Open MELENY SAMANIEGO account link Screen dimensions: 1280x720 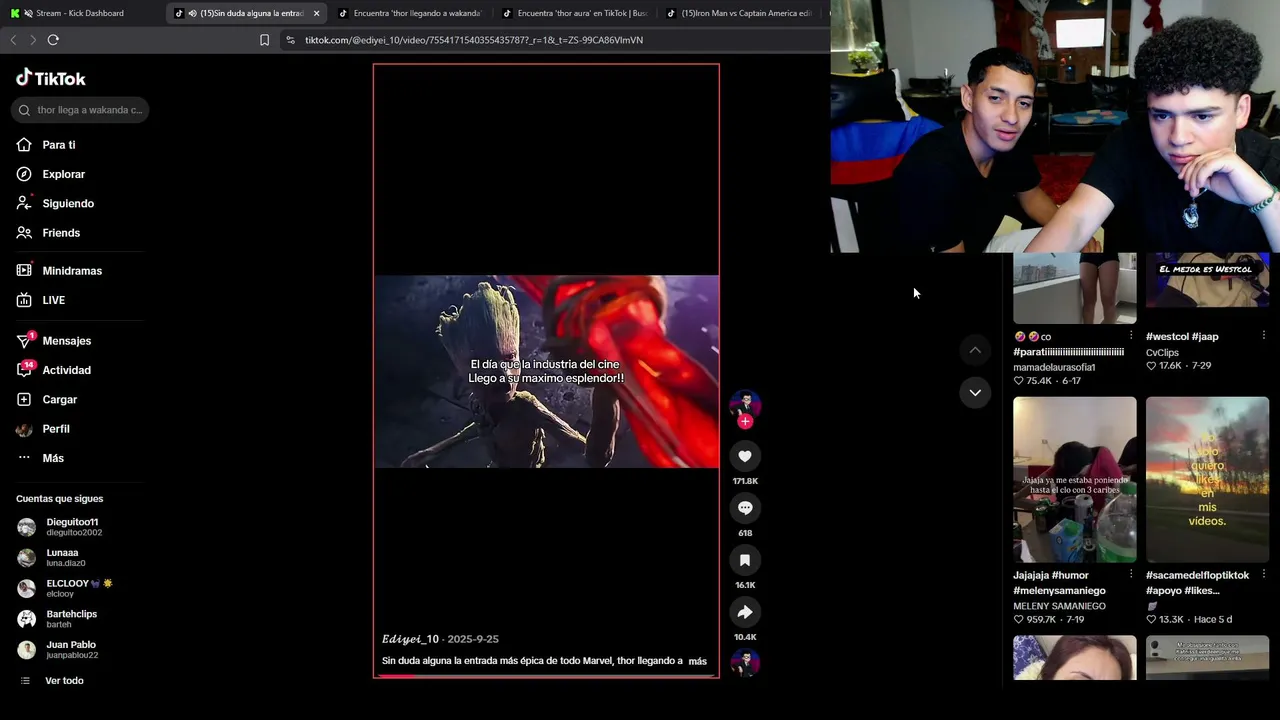coord(1059,606)
